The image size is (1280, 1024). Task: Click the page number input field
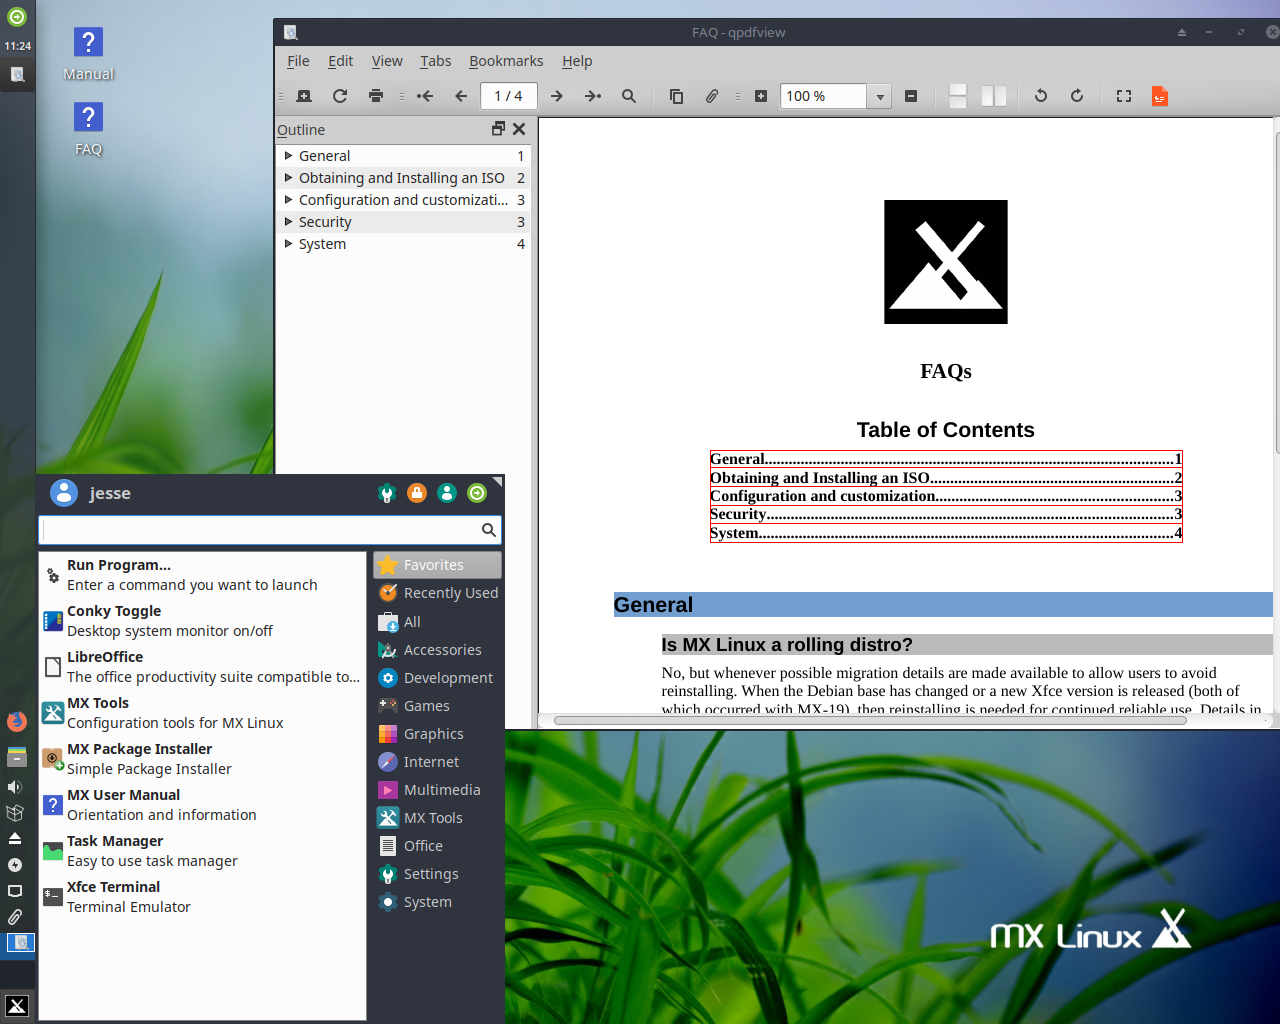click(509, 96)
